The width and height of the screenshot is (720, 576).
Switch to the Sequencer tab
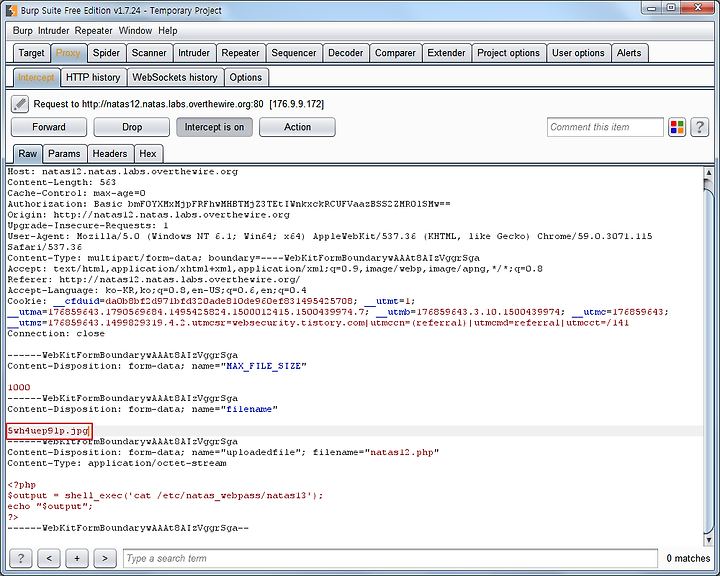pos(294,53)
